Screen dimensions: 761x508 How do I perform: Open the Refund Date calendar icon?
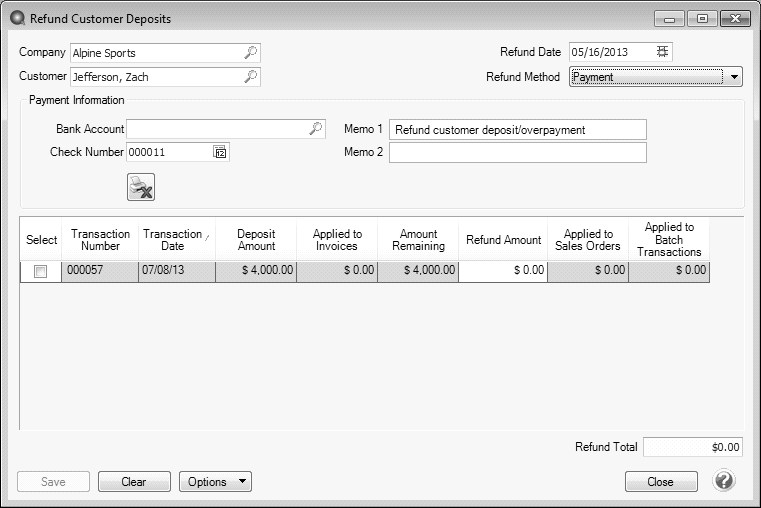[663, 52]
